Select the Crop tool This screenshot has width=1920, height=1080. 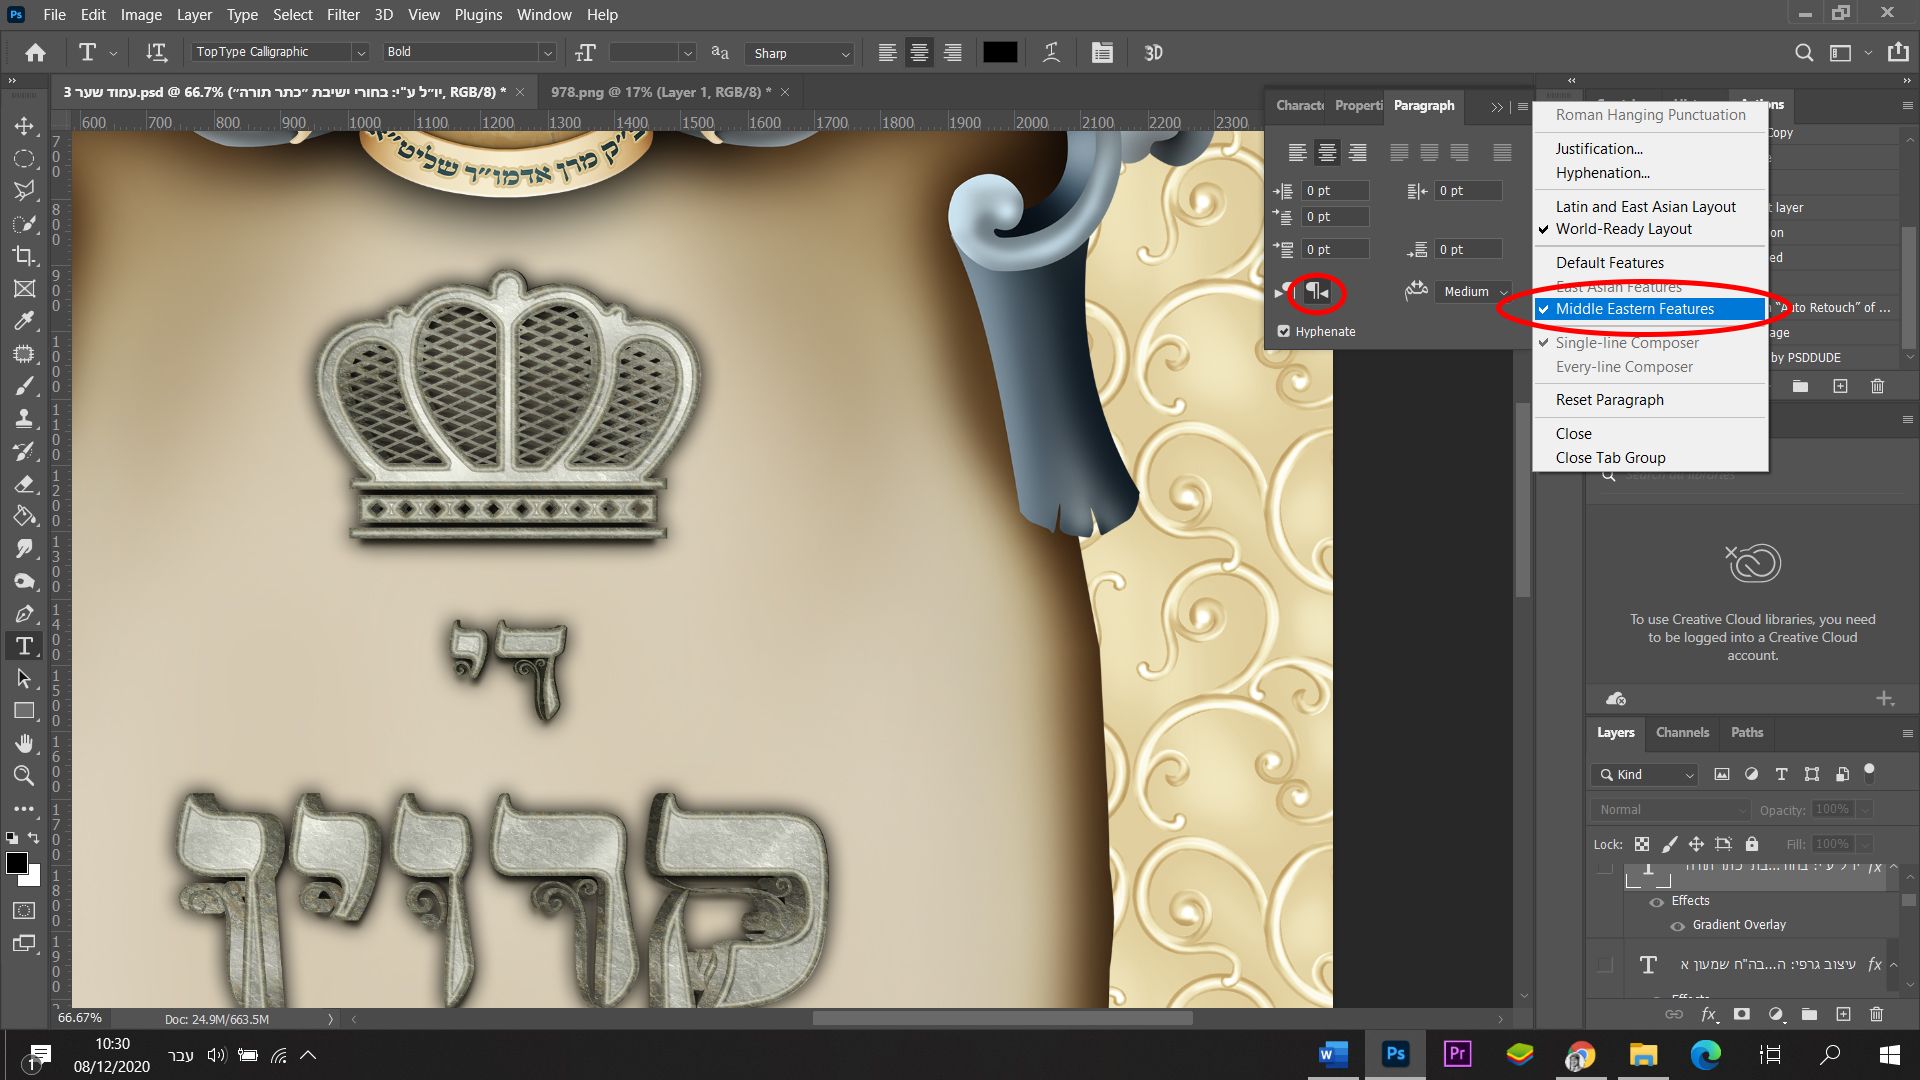click(24, 256)
